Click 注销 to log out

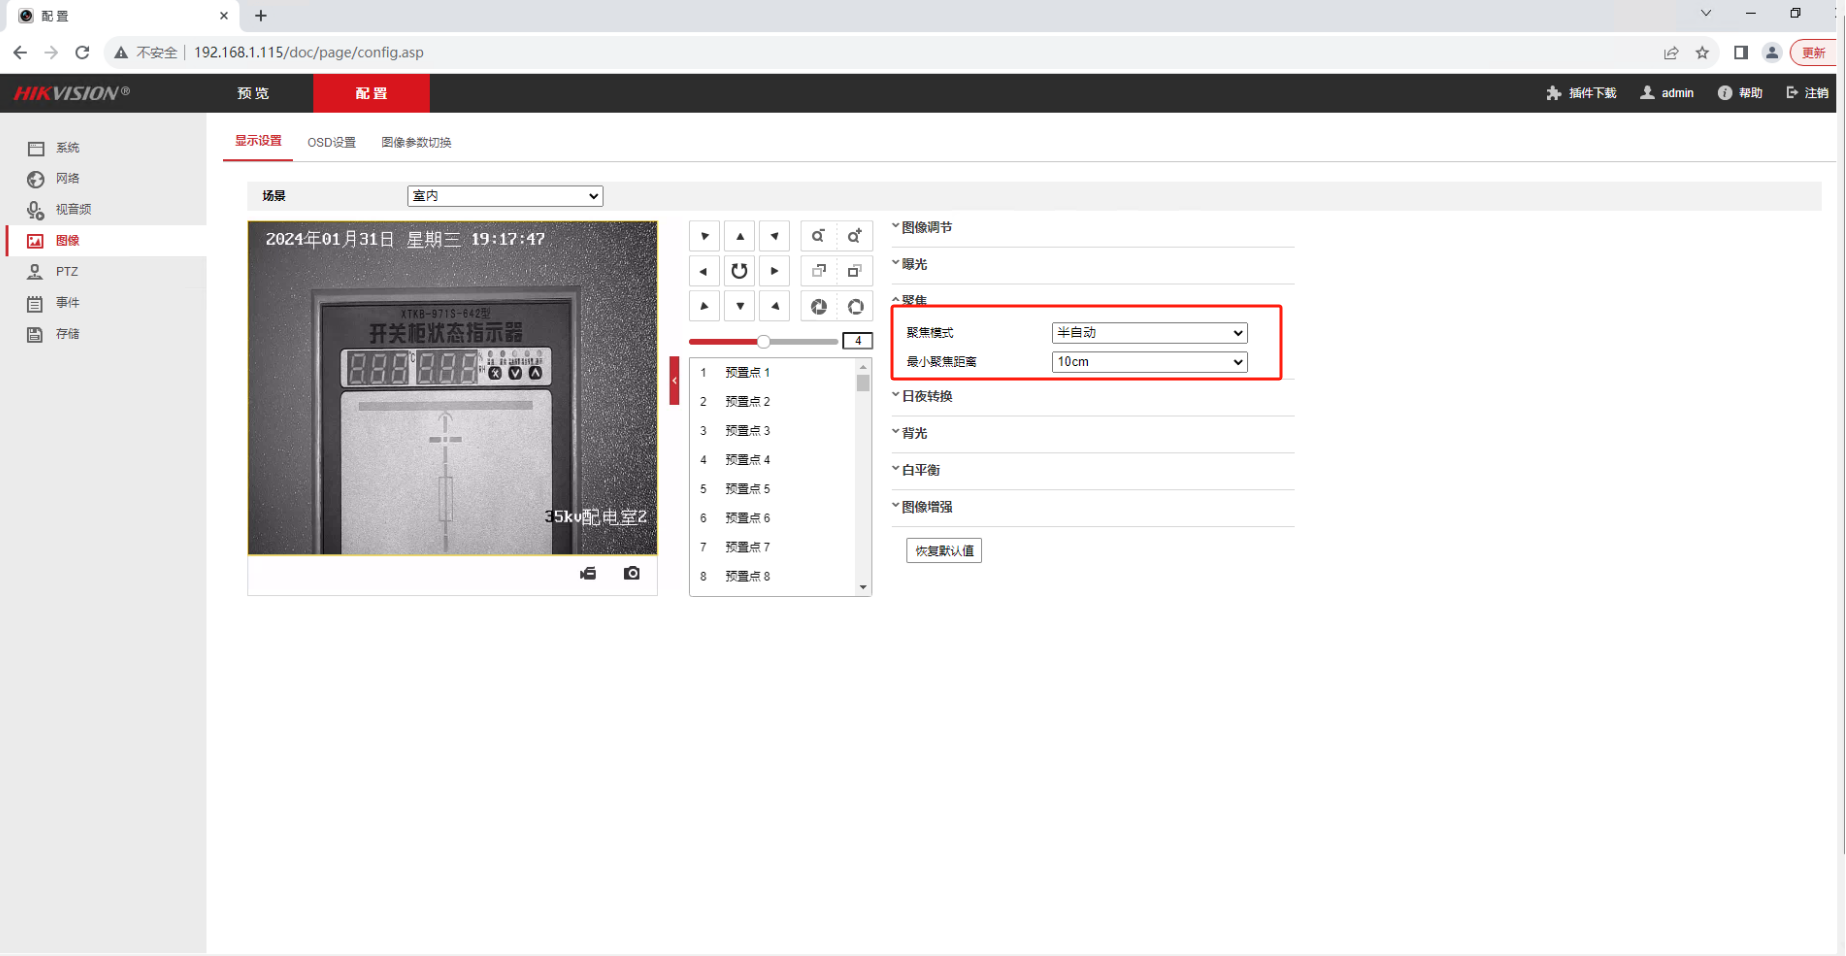tap(1807, 93)
